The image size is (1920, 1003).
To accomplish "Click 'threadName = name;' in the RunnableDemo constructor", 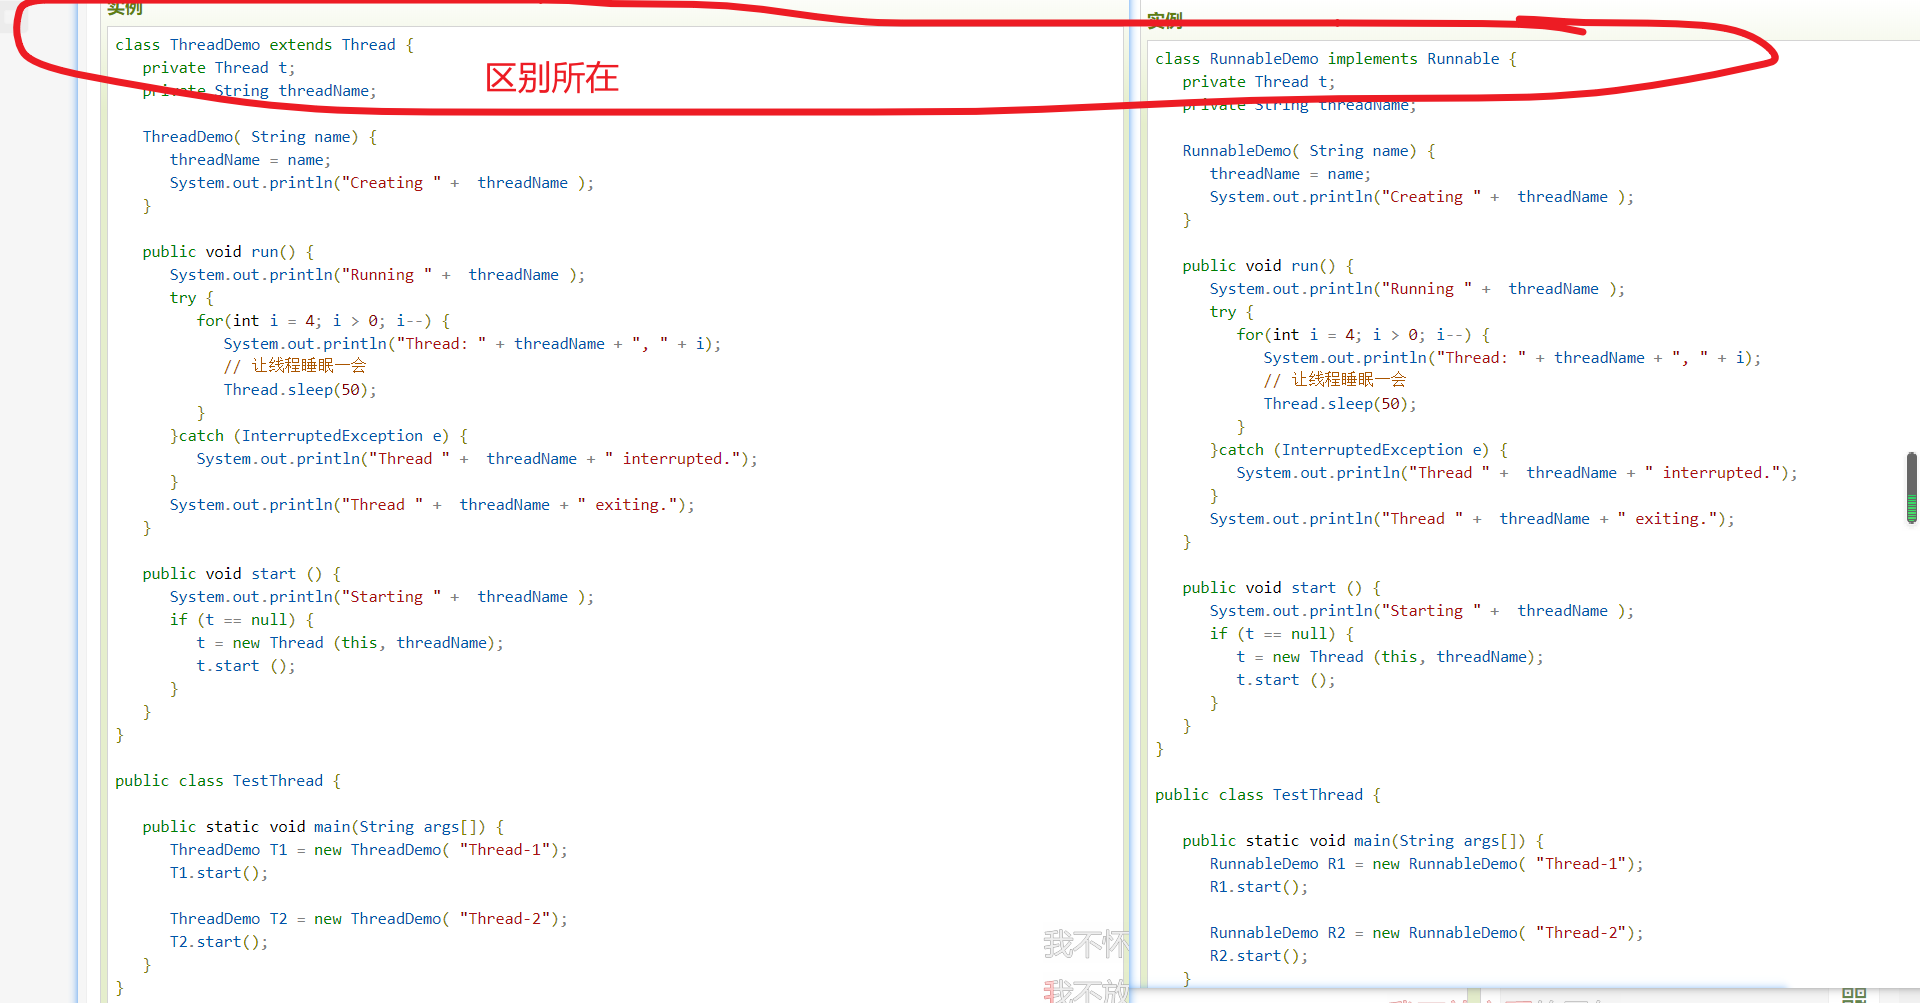I will [1290, 174].
